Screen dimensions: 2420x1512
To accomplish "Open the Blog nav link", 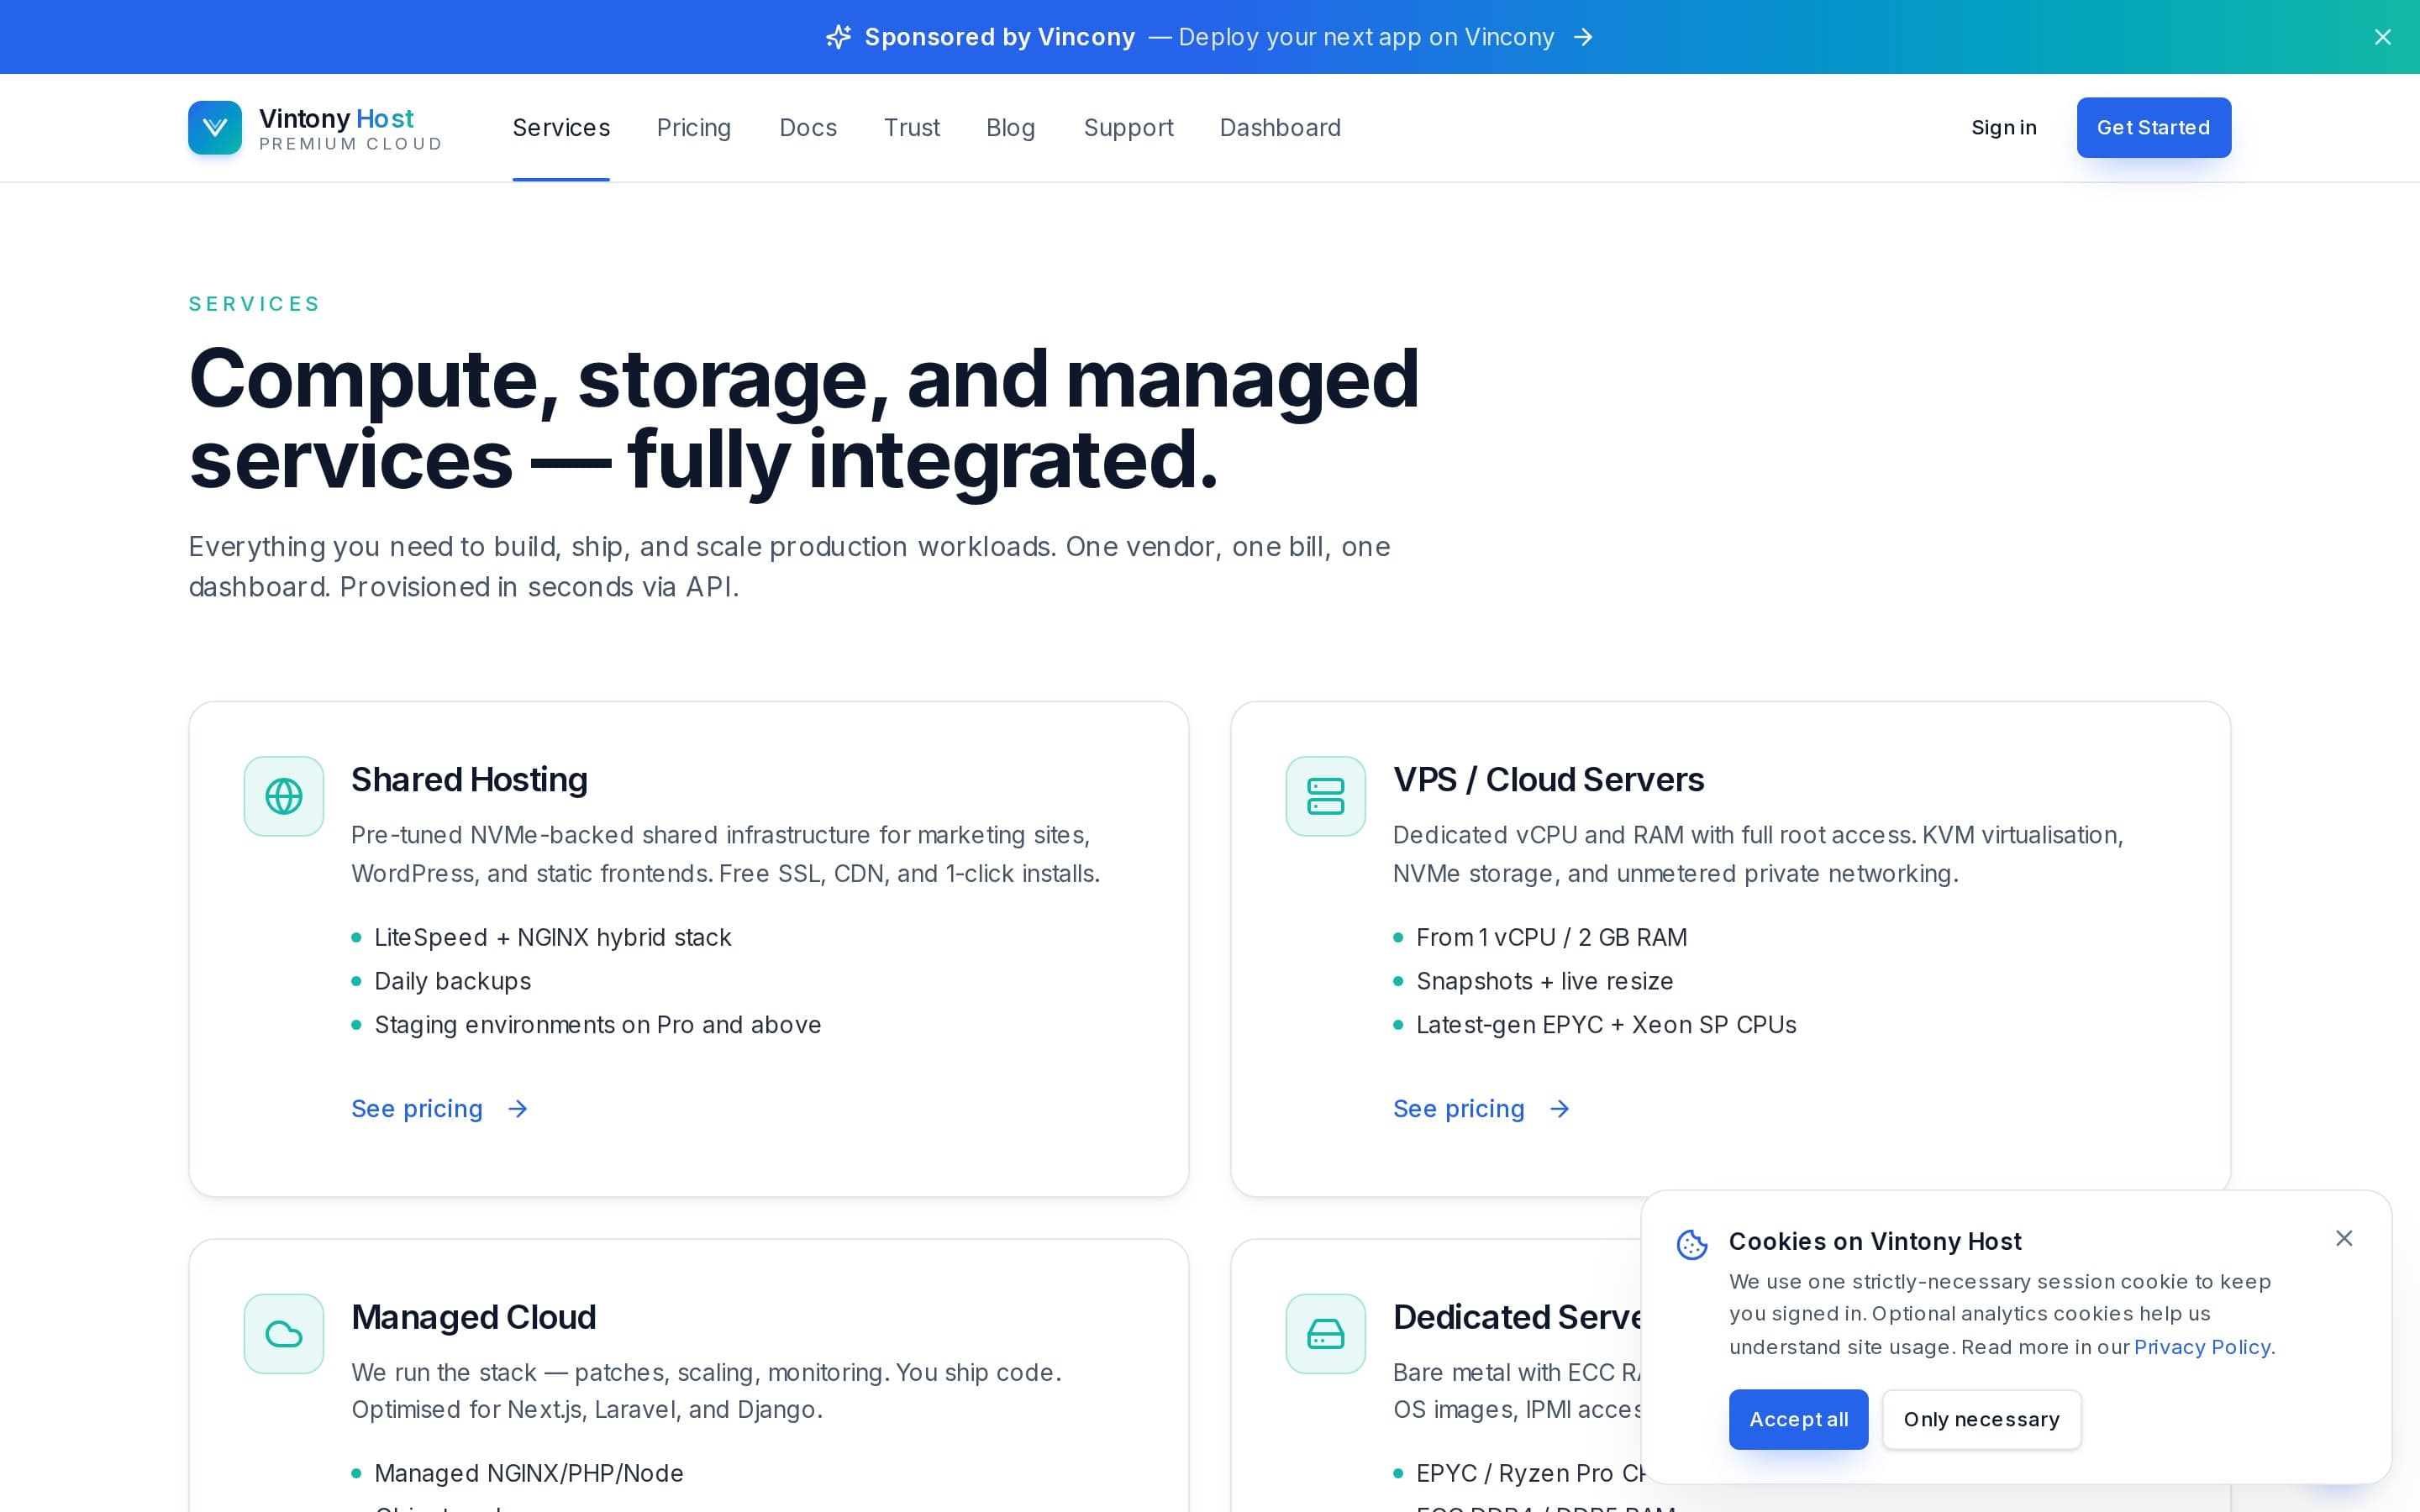I will coord(1011,128).
